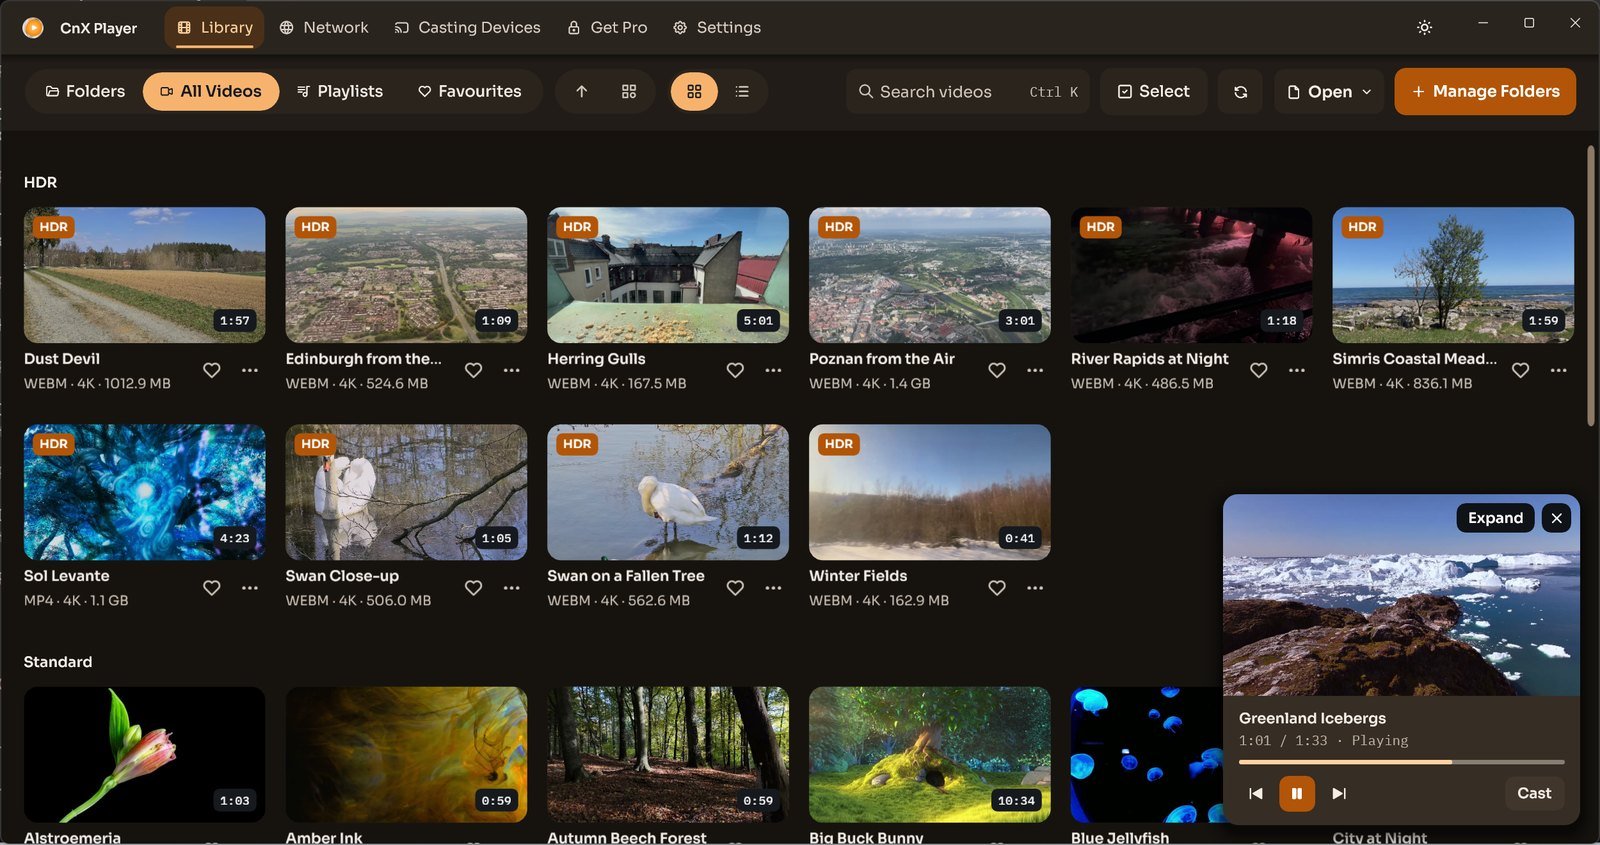The height and width of the screenshot is (845, 1600).
Task: Click the Manage Folders button
Action: pos(1485,91)
